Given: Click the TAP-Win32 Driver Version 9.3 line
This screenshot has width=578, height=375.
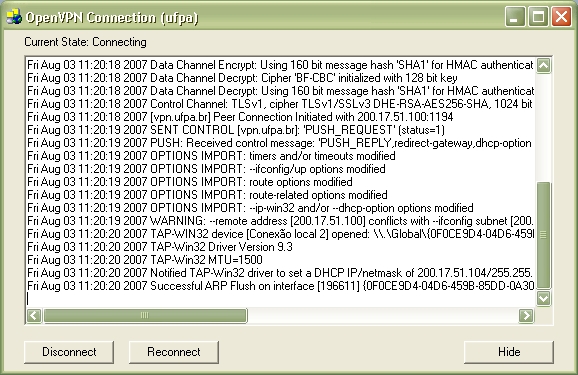Looking at the screenshot, I should tap(160, 247).
